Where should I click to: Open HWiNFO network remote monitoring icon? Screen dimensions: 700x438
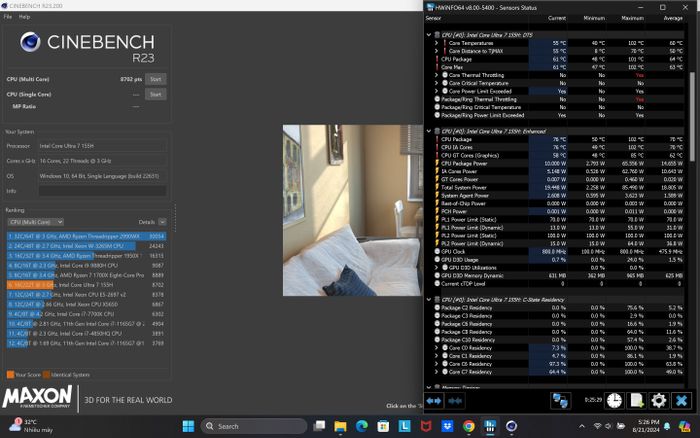[x=560, y=400]
